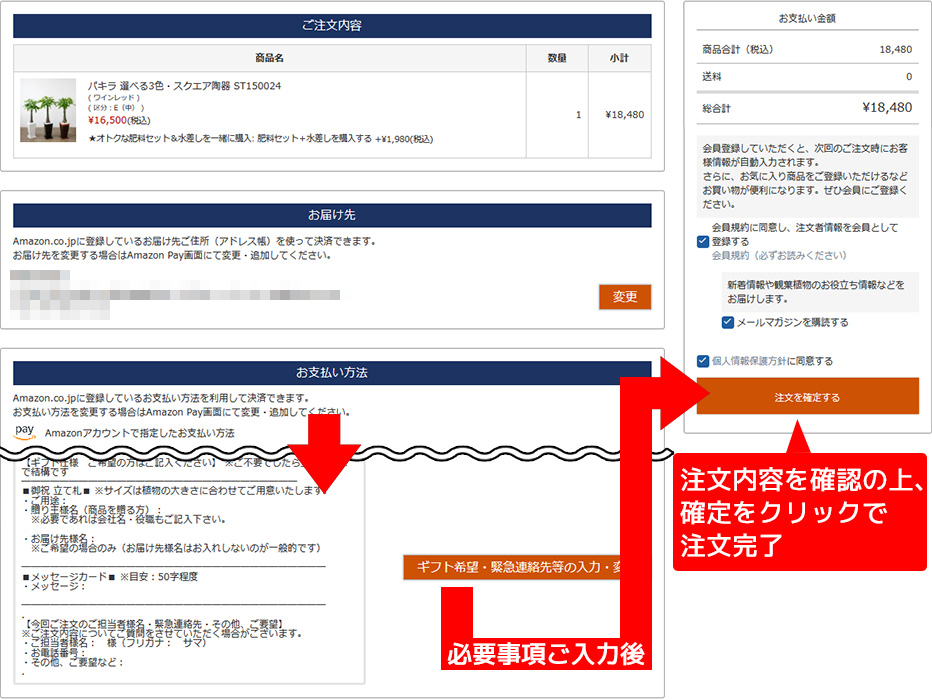
Task: Click the orange 変更 address change button
Action: click(x=624, y=297)
